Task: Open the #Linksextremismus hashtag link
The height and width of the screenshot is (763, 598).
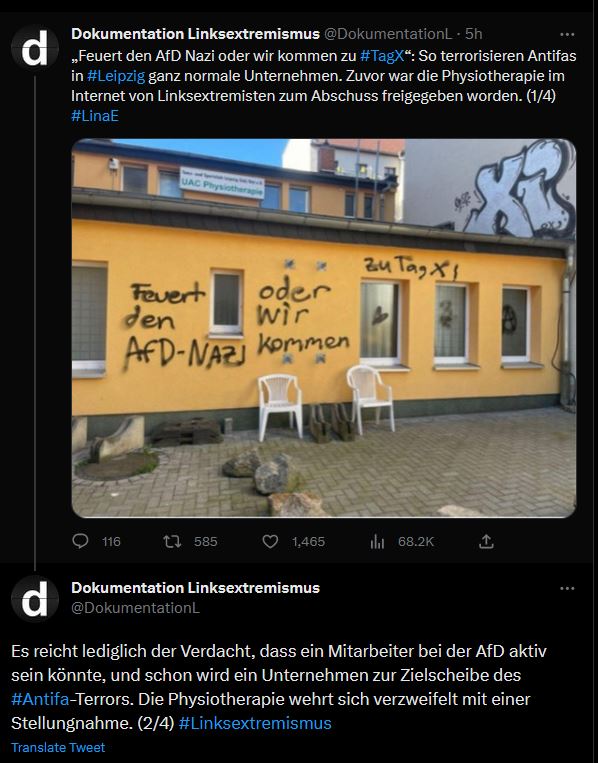Action: click(x=255, y=723)
